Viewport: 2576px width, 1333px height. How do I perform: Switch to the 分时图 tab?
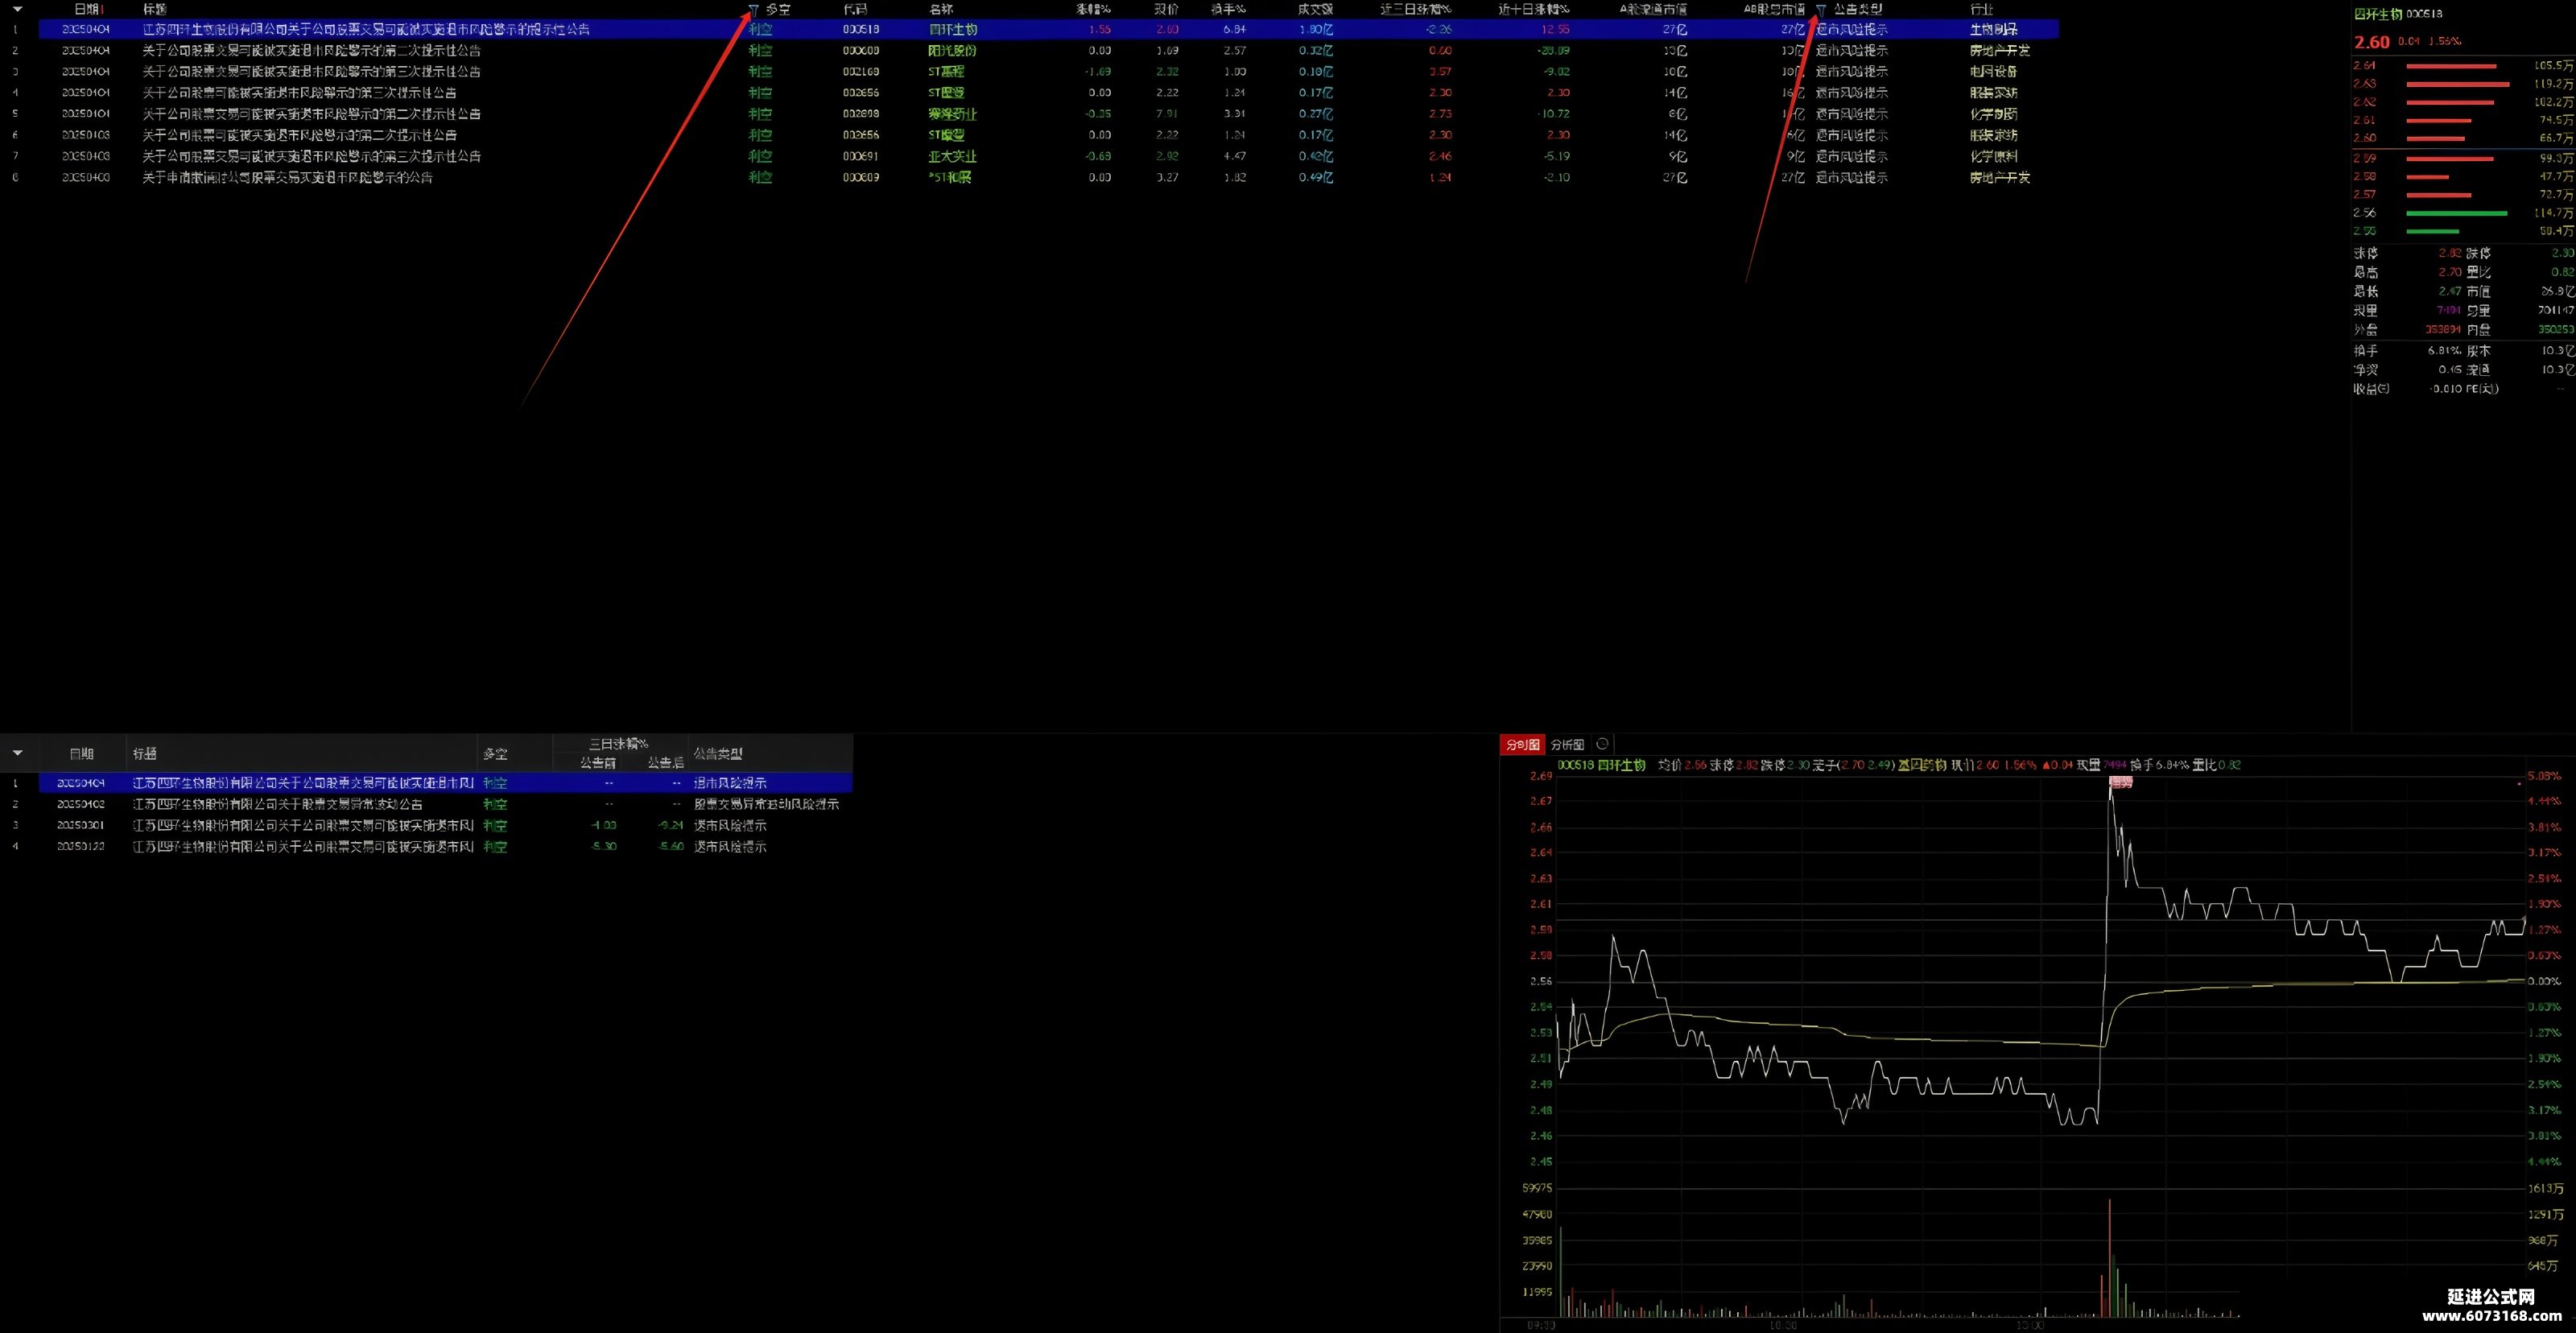pos(1523,744)
